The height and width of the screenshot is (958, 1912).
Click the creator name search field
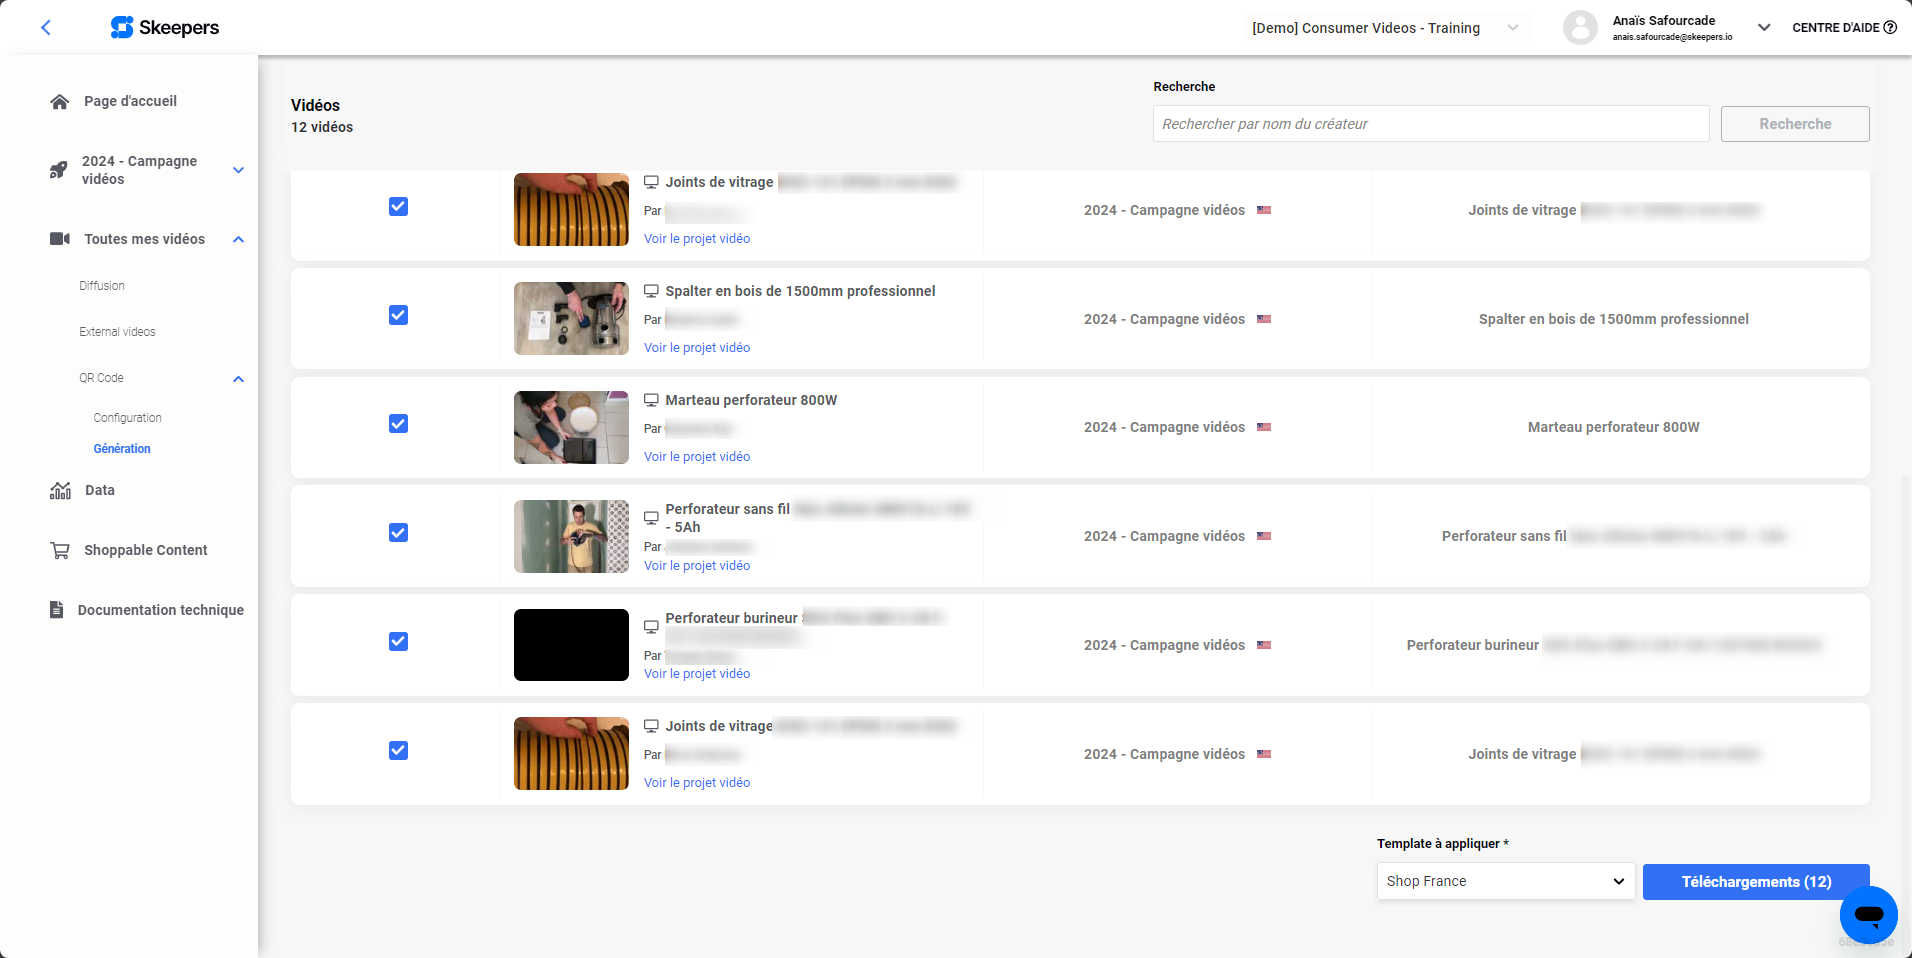pyautogui.click(x=1430, y=124)
